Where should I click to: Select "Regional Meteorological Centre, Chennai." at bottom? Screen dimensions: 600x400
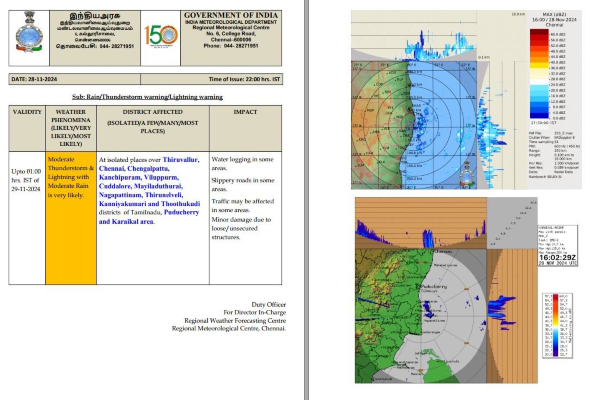229,328
